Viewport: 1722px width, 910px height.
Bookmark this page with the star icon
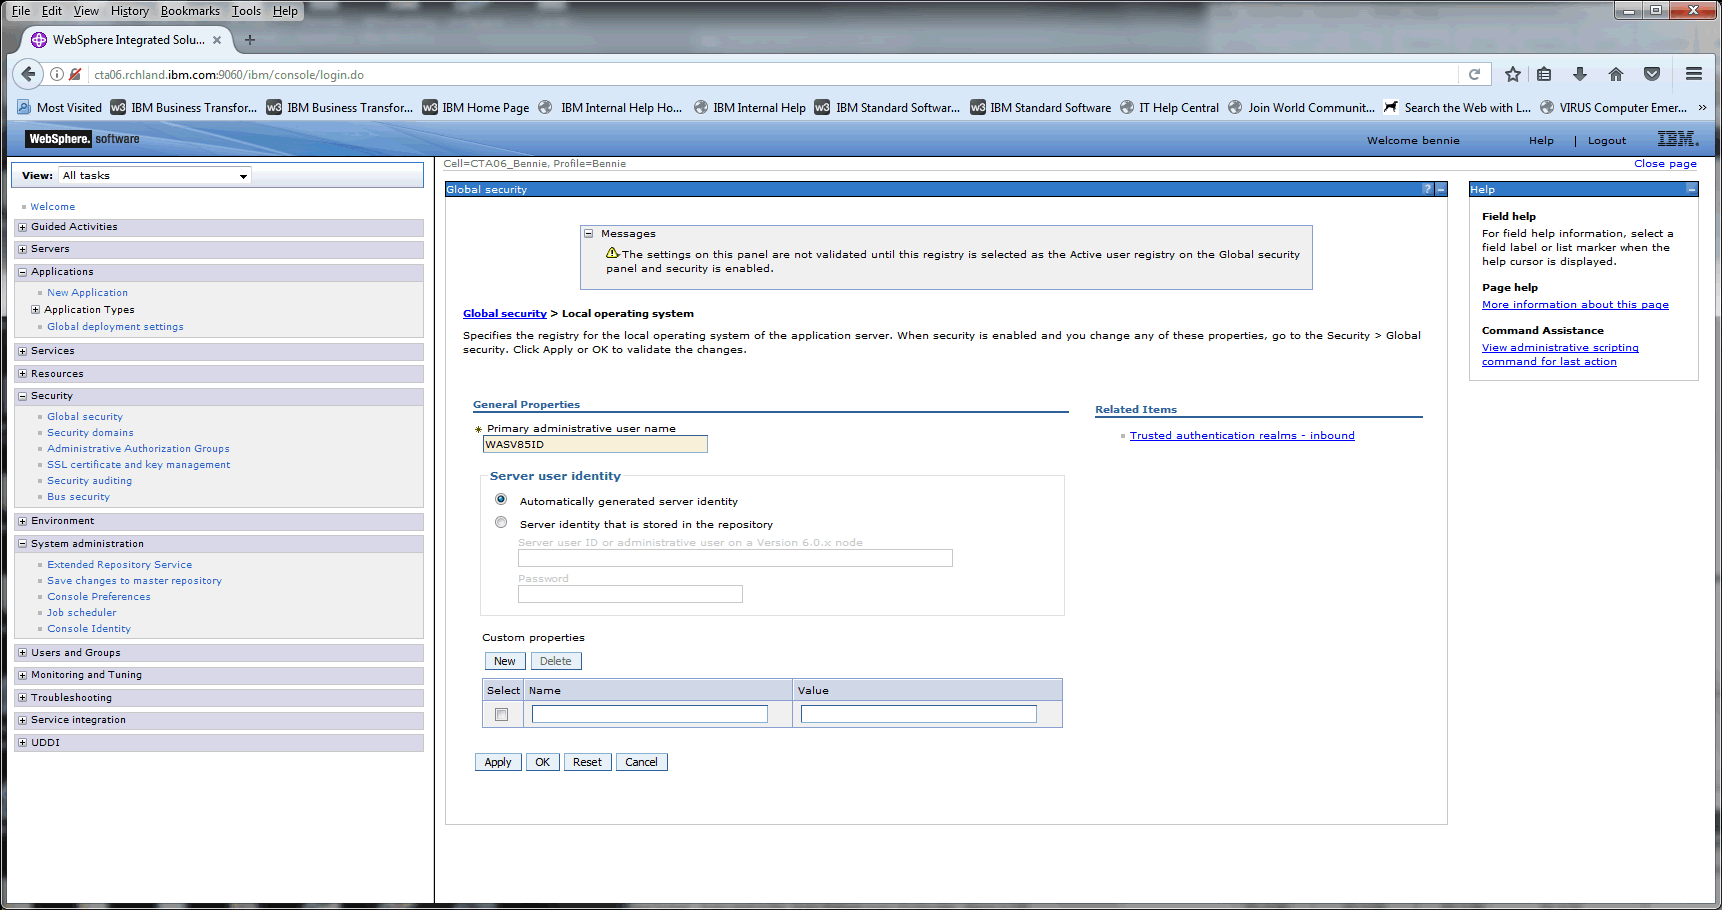click(1513, 74)
